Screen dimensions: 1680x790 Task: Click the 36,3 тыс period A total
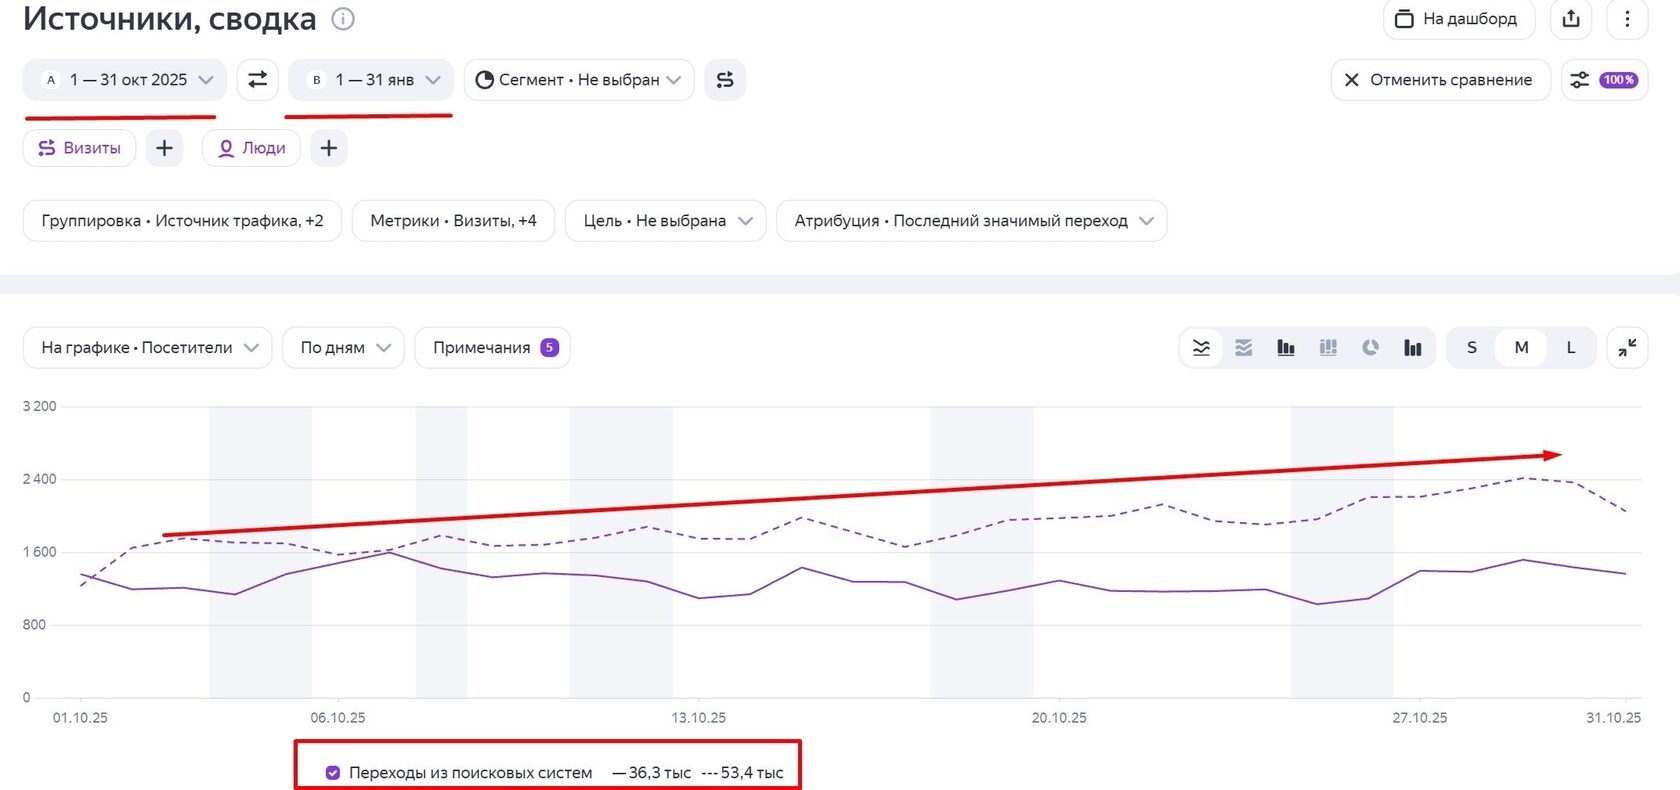[660, 773]
